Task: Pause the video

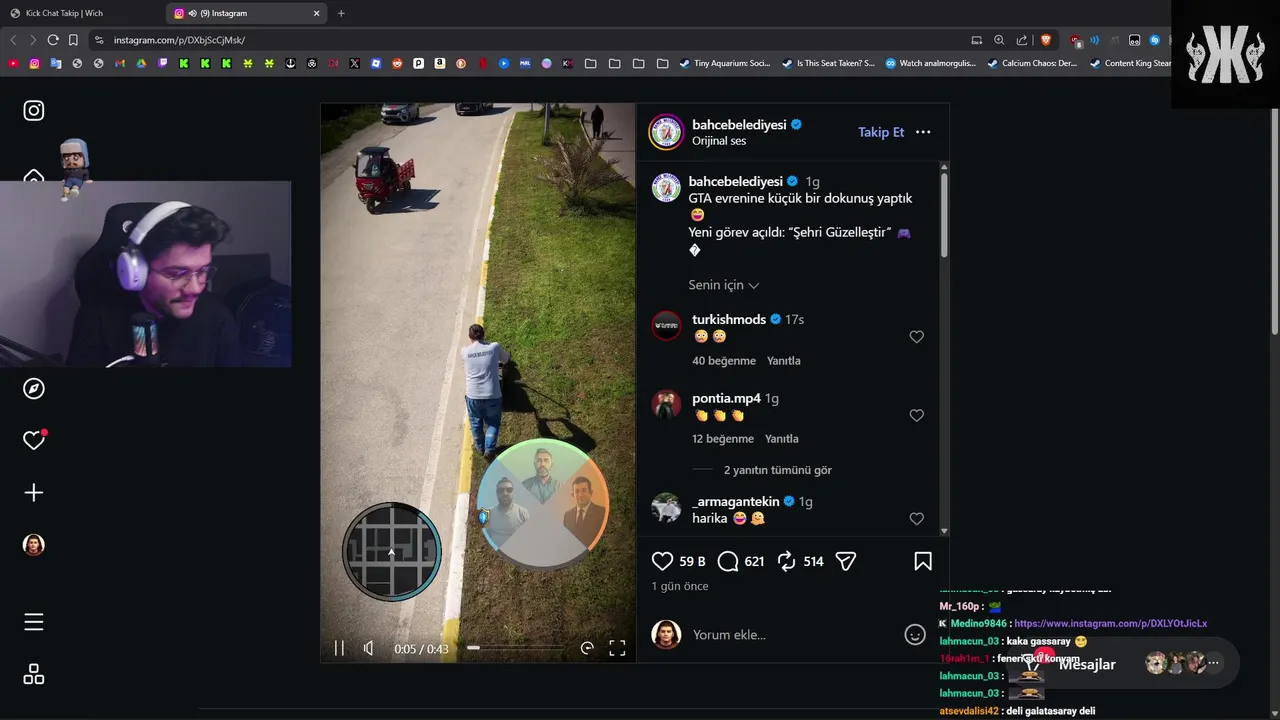Action: pyautogui.click(x=339, y=648)
